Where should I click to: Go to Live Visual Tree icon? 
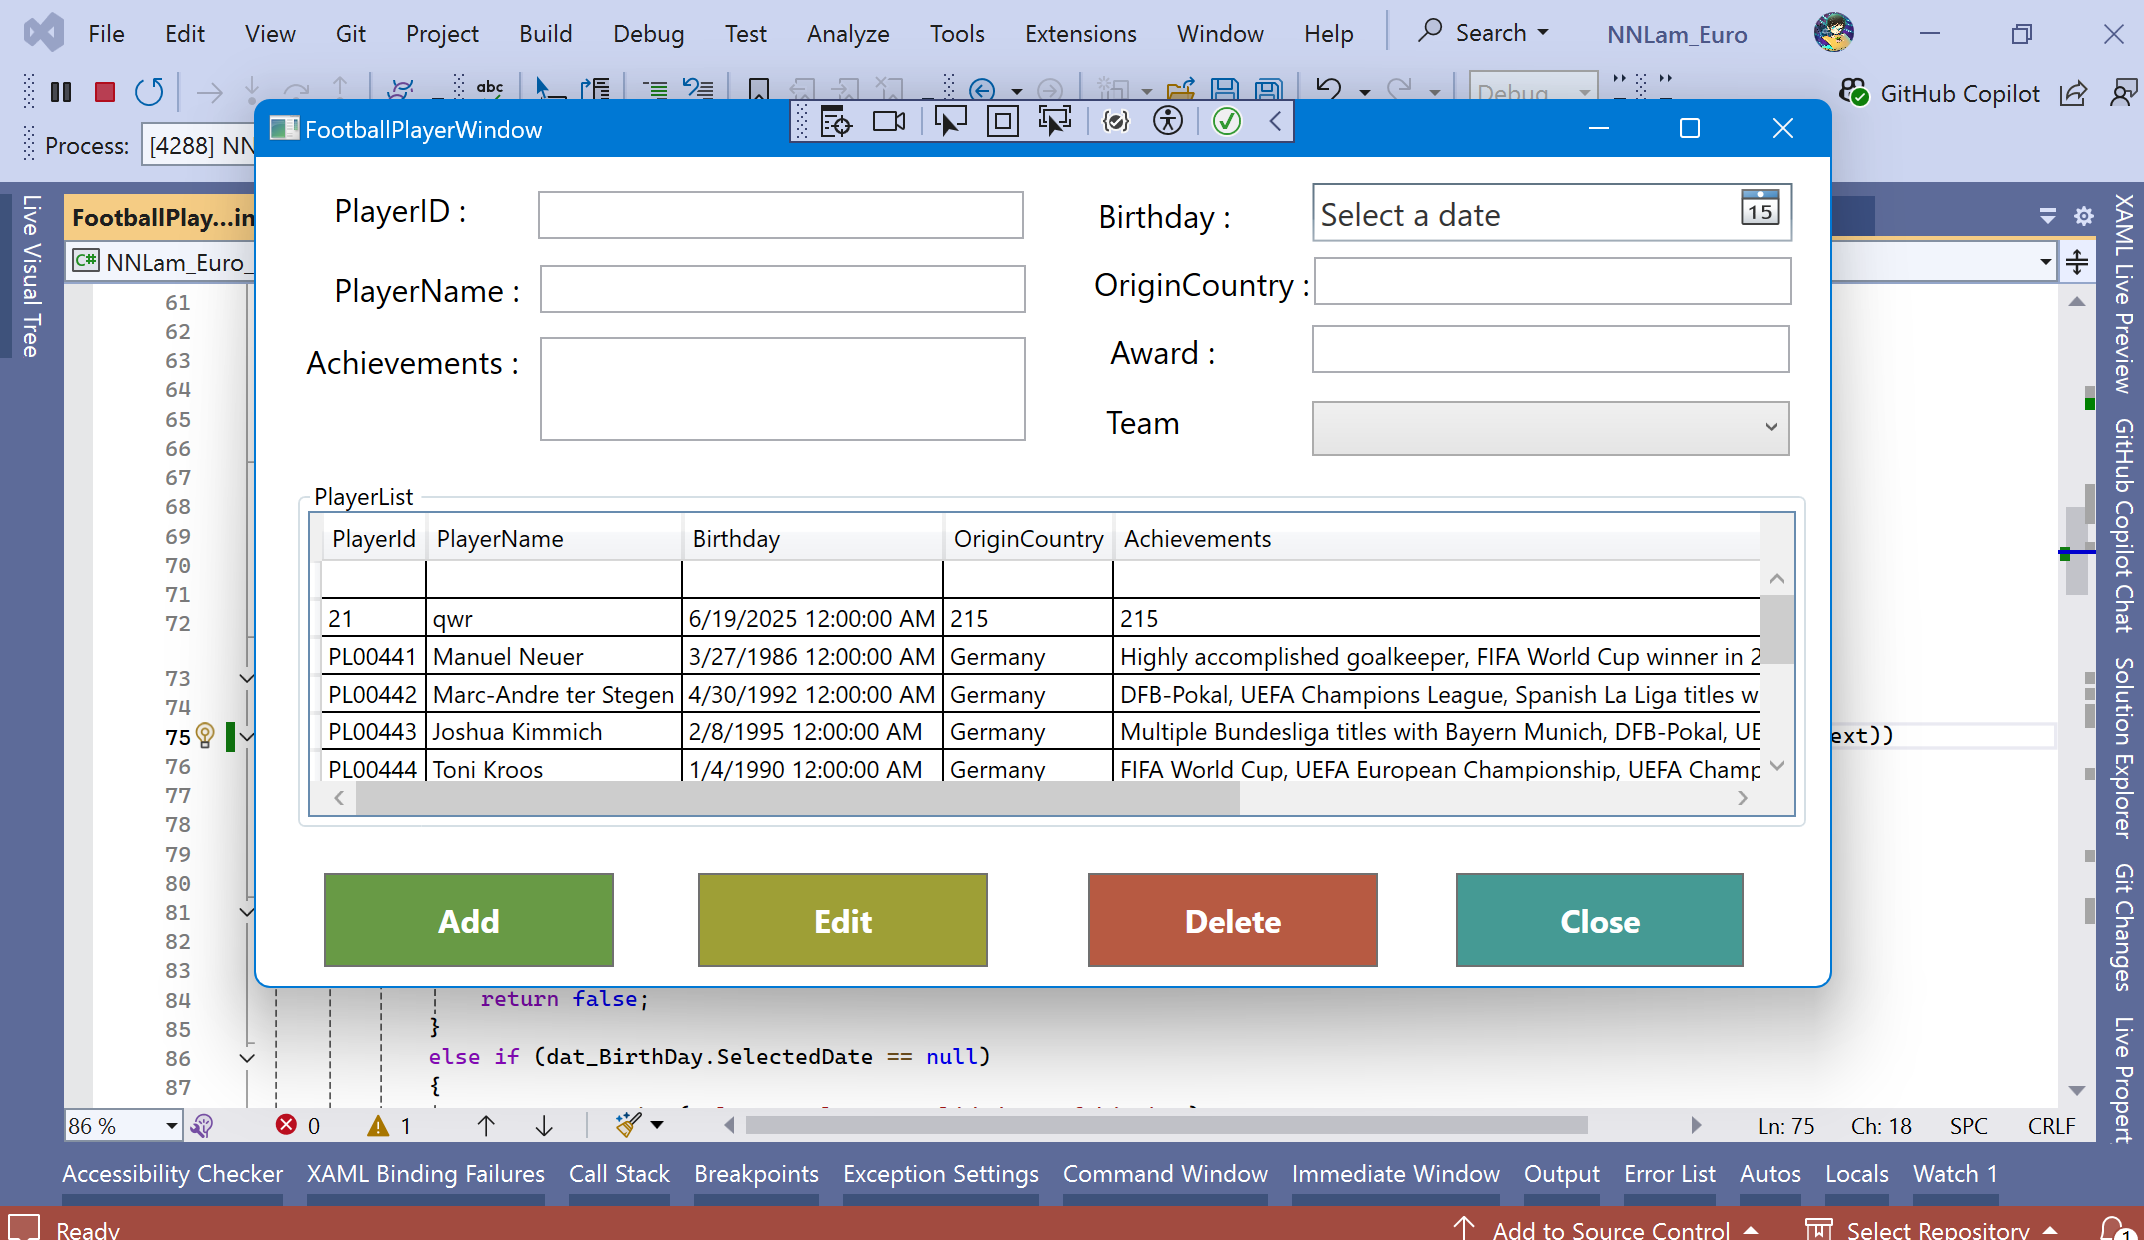pos(836,122)
